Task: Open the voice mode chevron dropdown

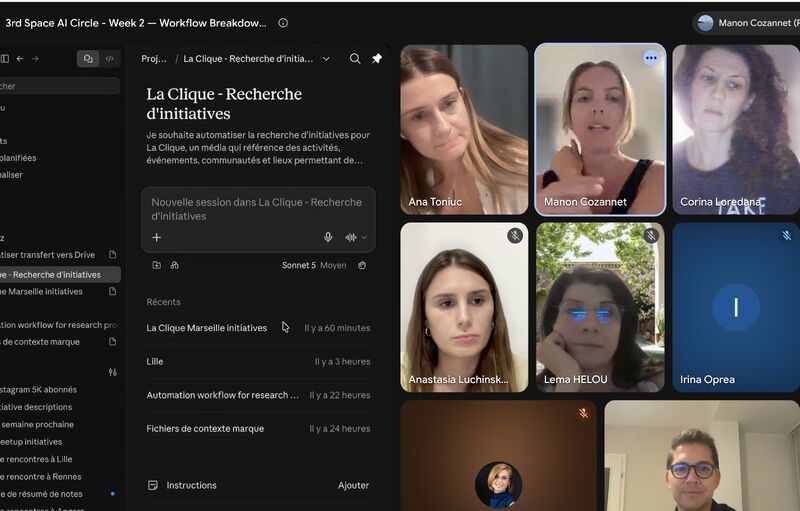Action: coord(364,237)
